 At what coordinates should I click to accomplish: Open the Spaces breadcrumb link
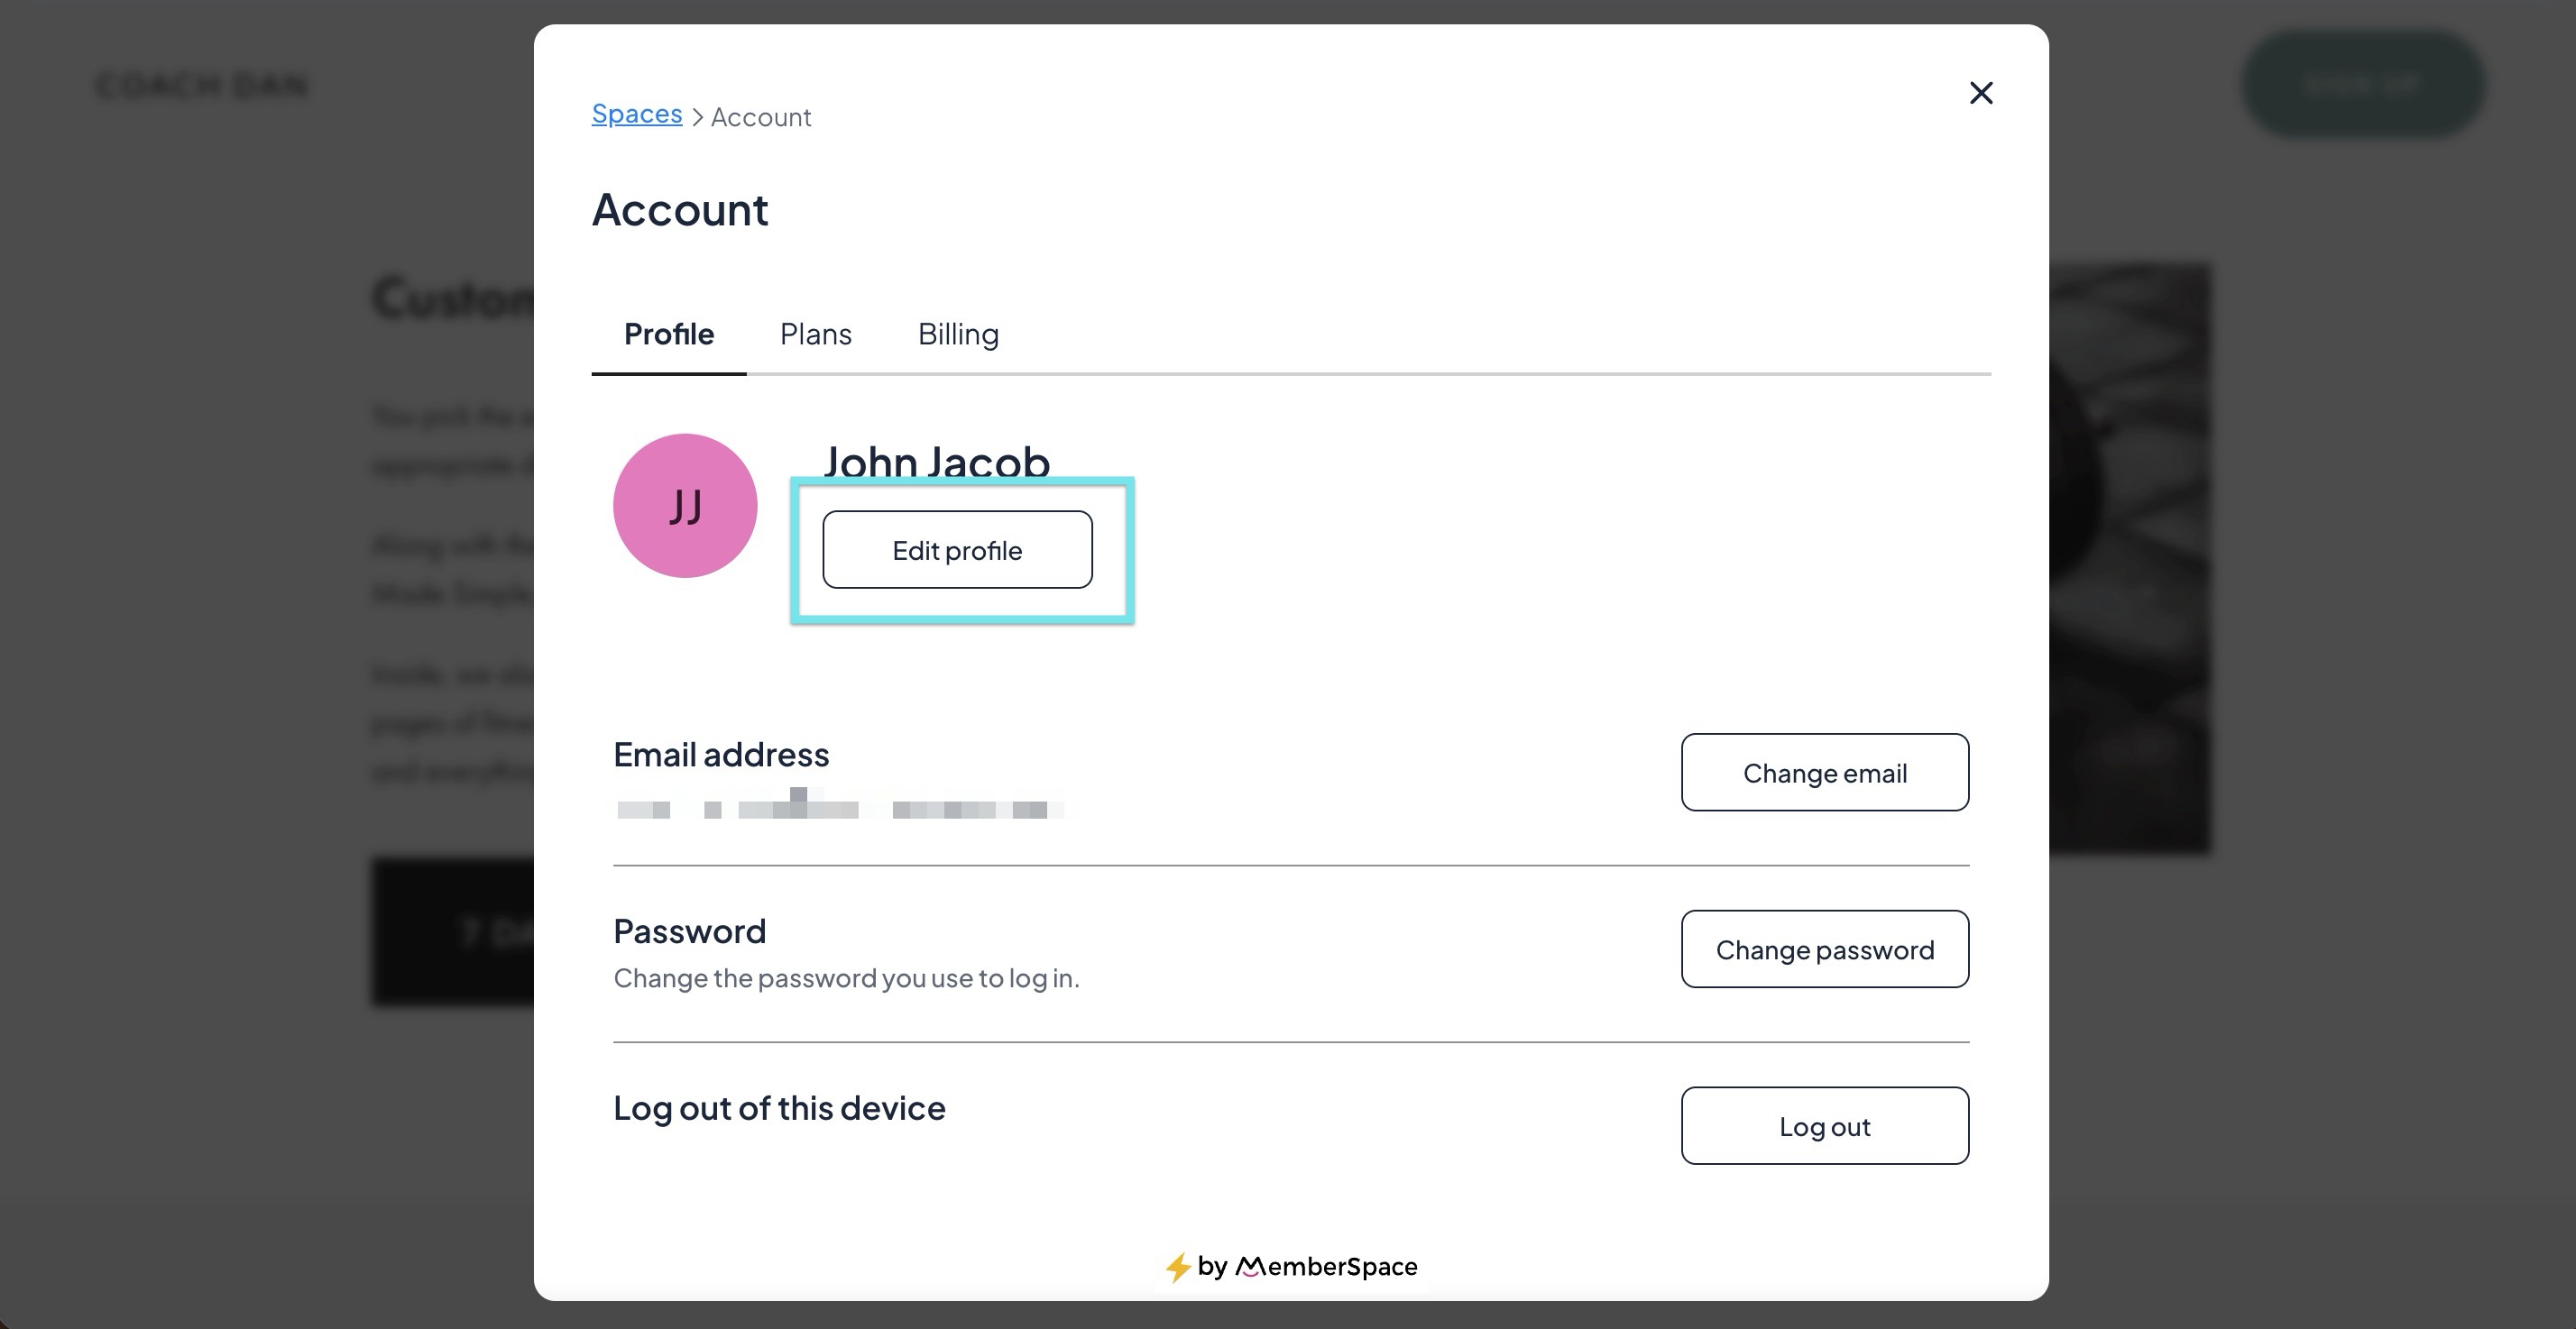[x=637, y=114]
